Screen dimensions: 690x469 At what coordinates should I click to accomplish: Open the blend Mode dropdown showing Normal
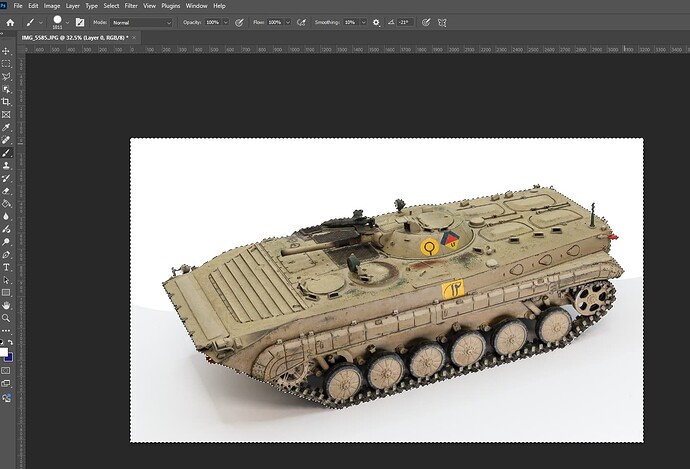click(x=140, y=21)
